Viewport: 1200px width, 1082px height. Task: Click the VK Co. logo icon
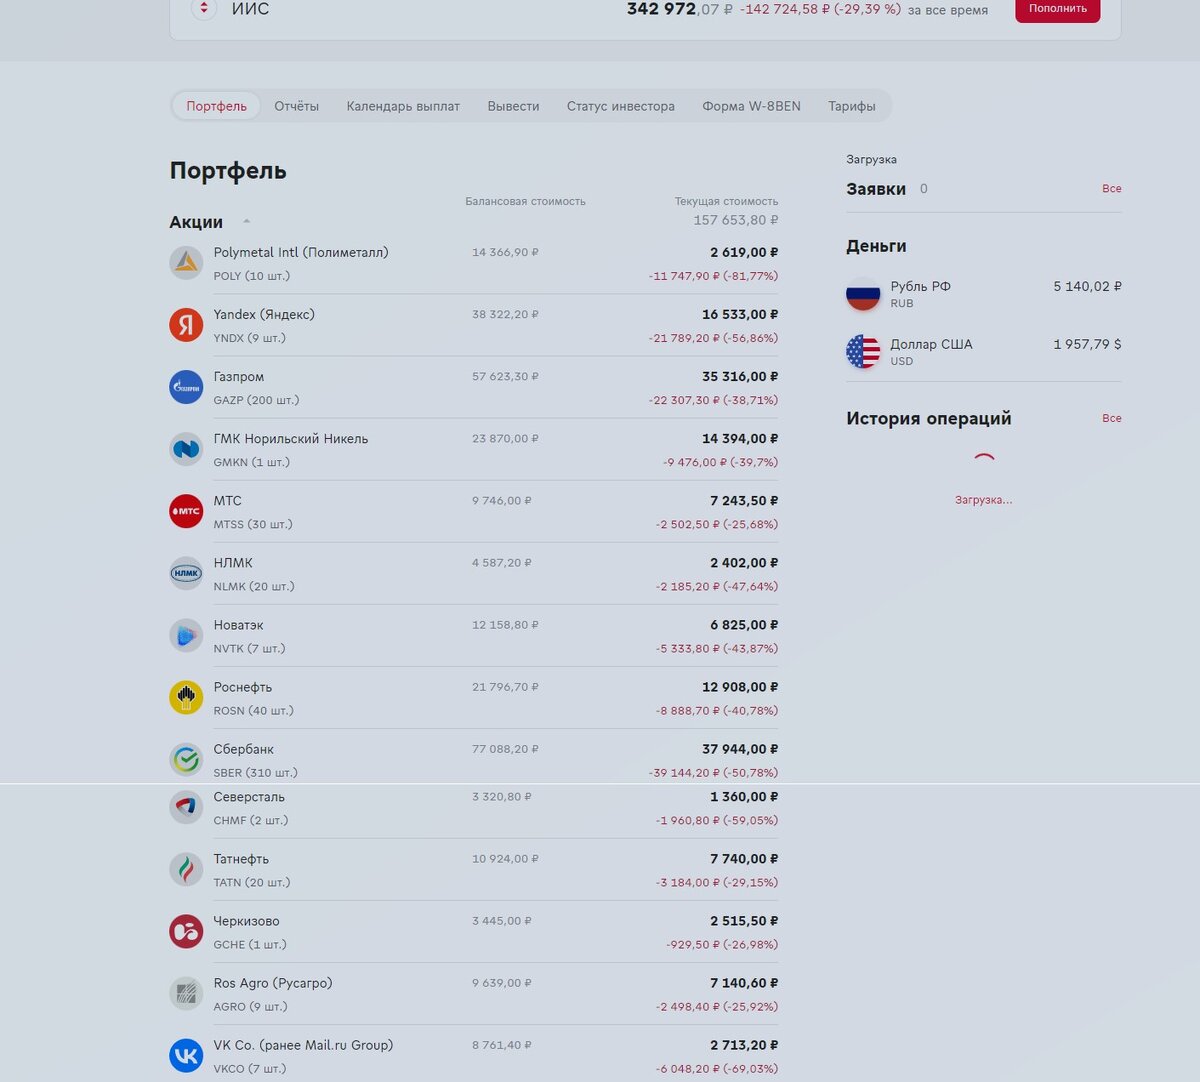(x=186, y=1055)
